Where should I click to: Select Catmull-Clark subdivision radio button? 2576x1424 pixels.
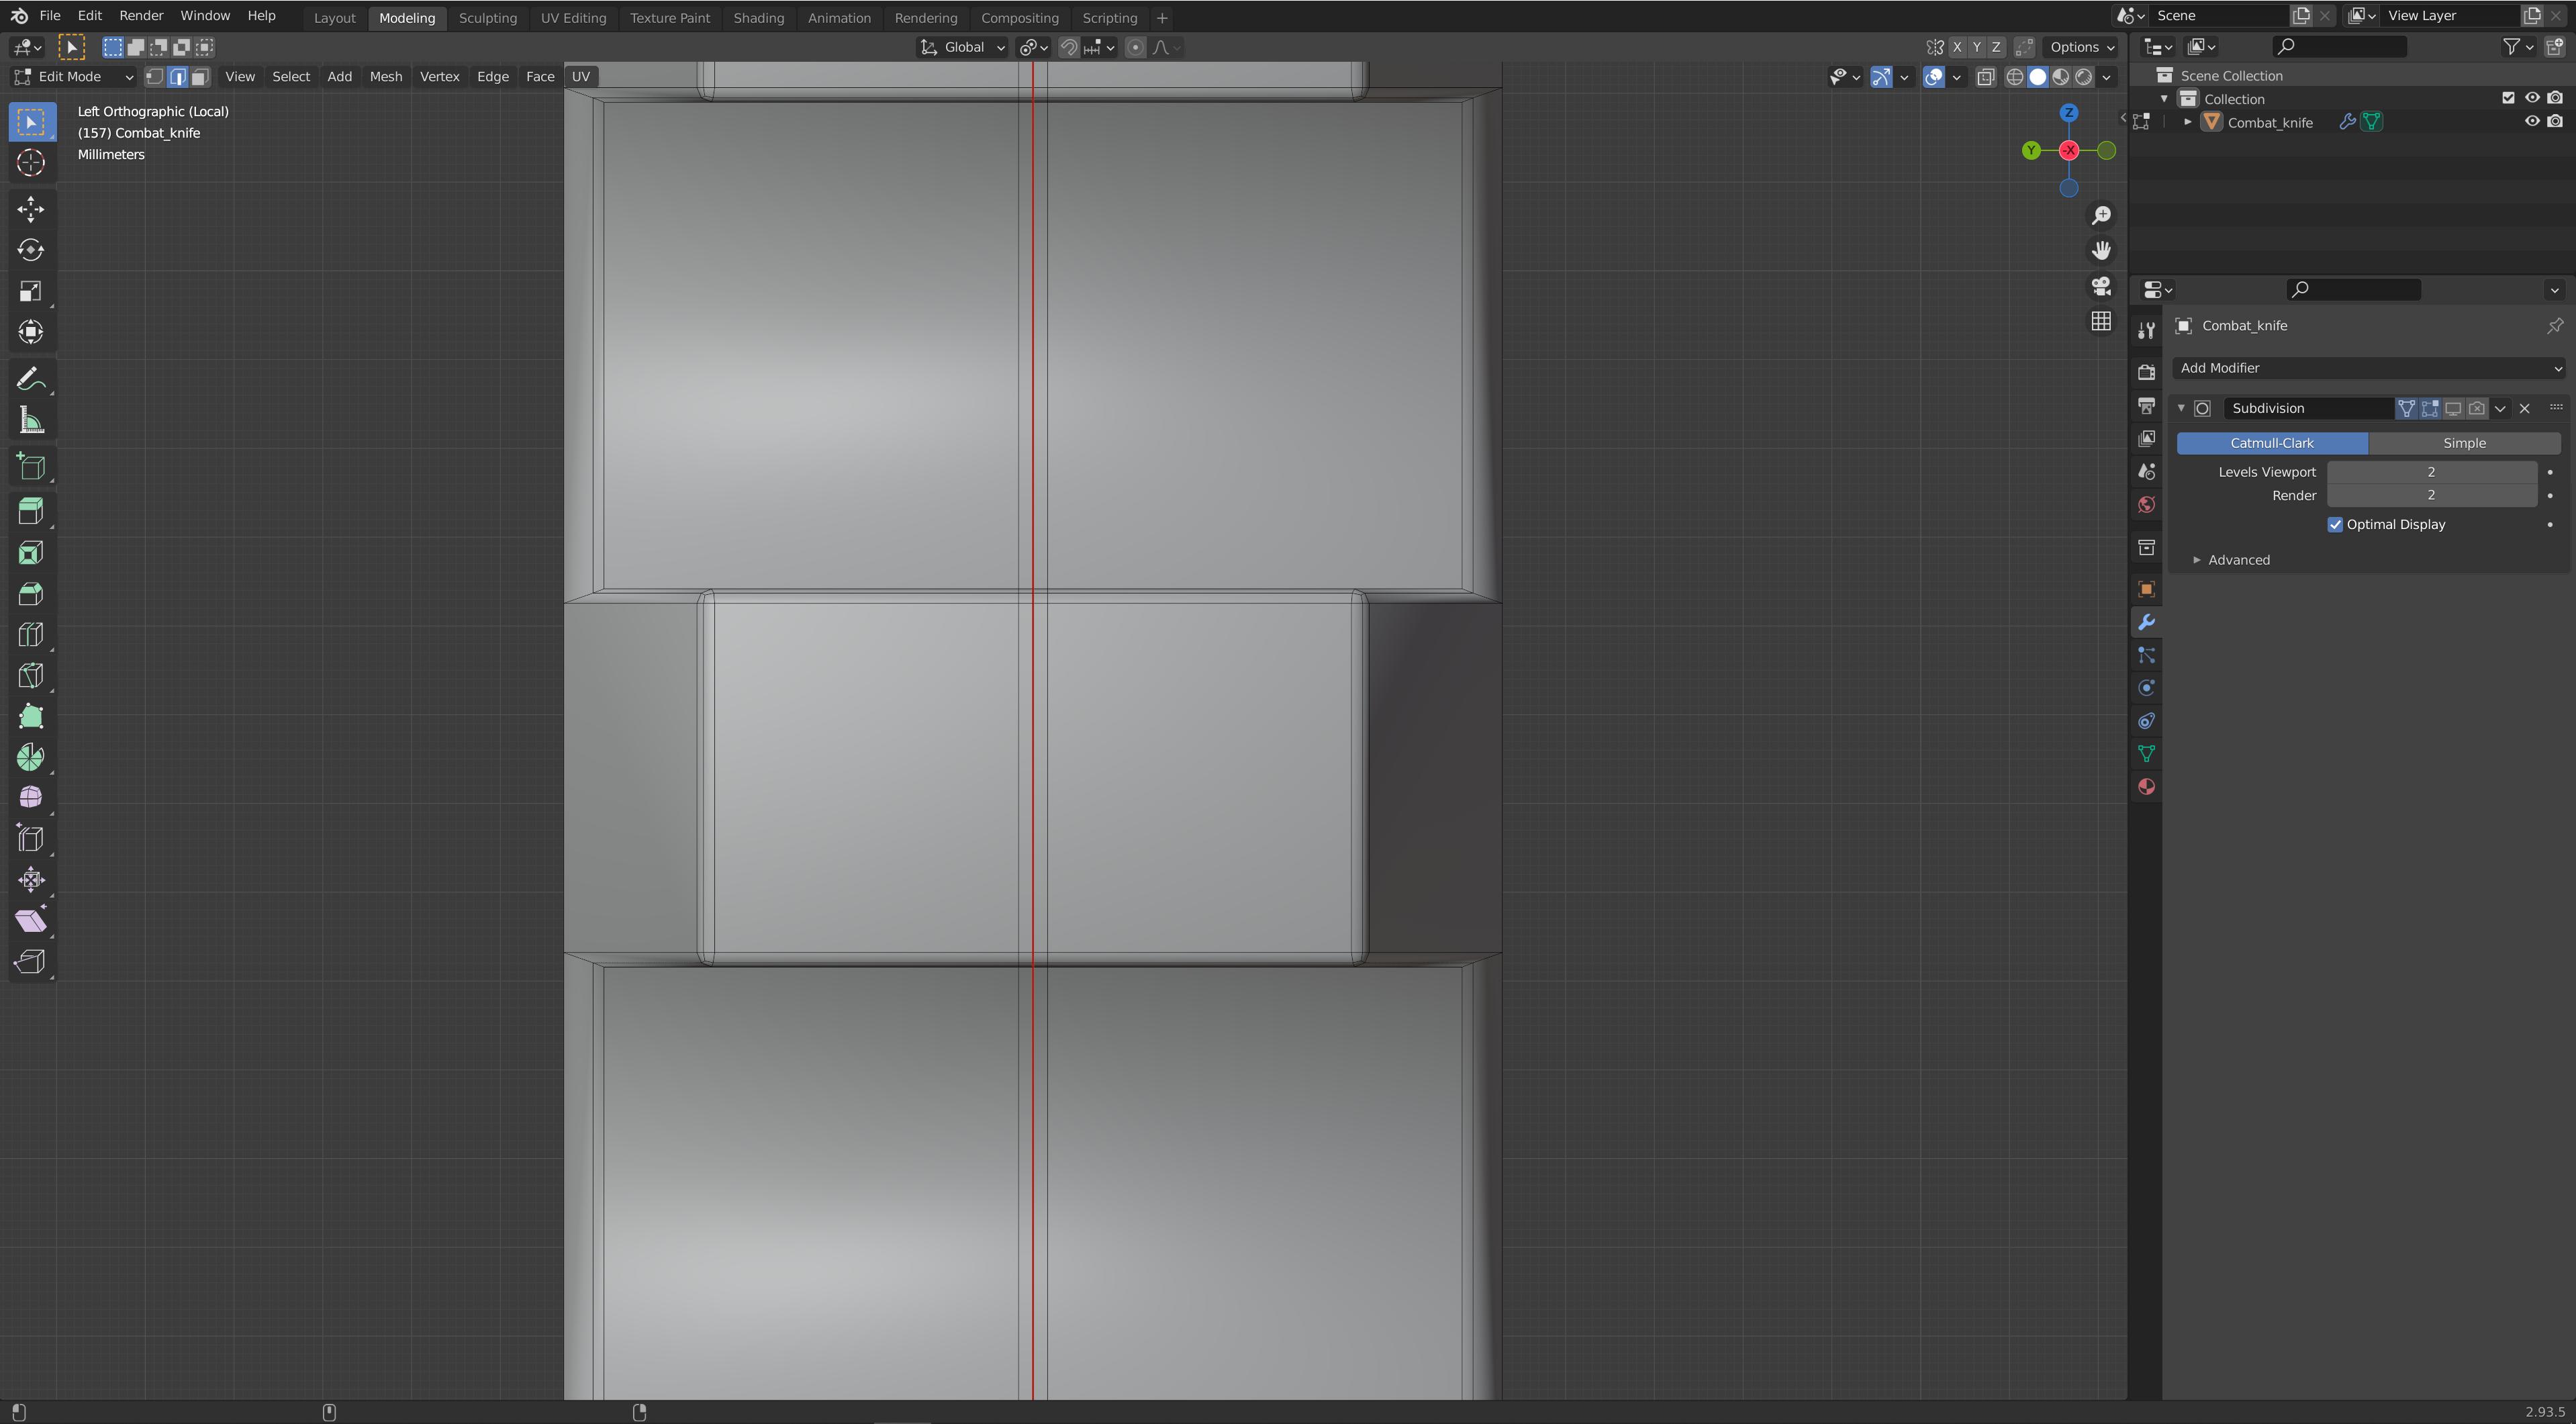tap(2273, 442)
